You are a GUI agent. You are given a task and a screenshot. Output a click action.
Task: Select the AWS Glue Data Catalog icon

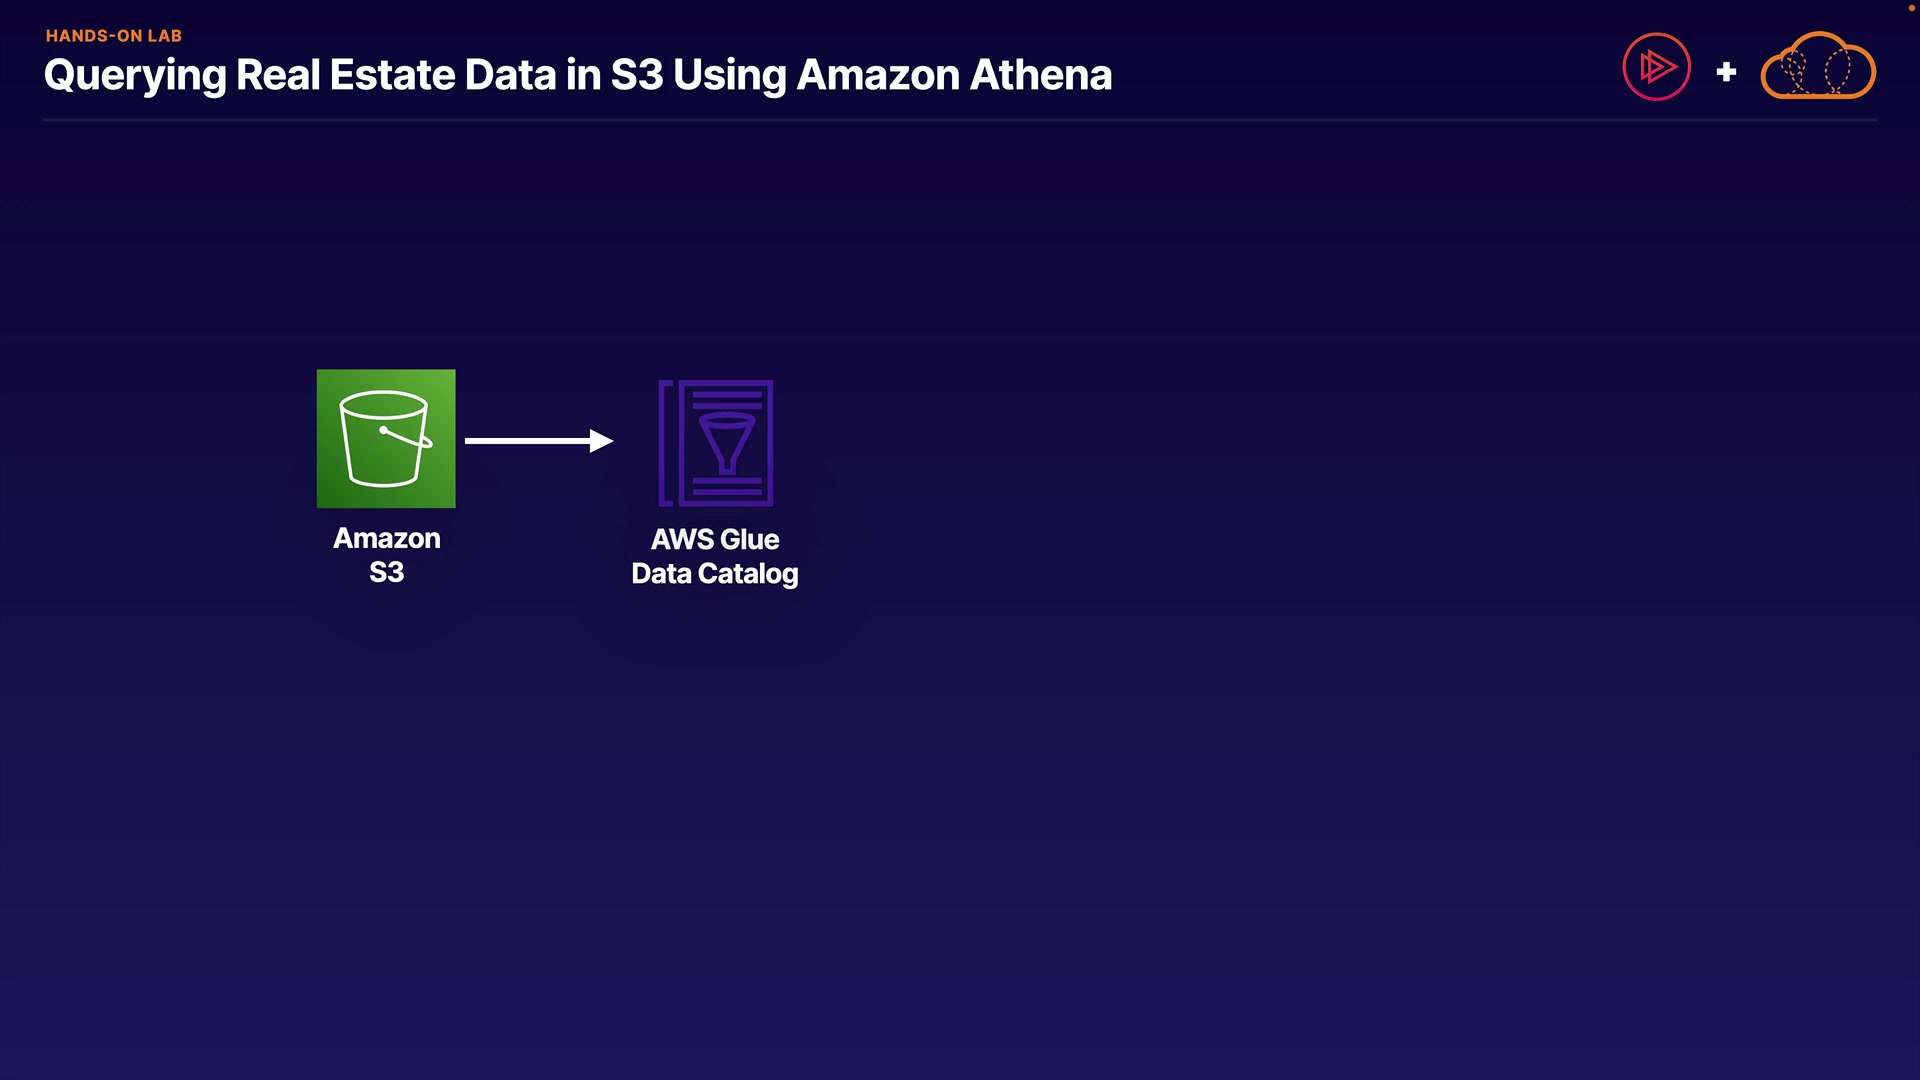[x=716, y=443]
